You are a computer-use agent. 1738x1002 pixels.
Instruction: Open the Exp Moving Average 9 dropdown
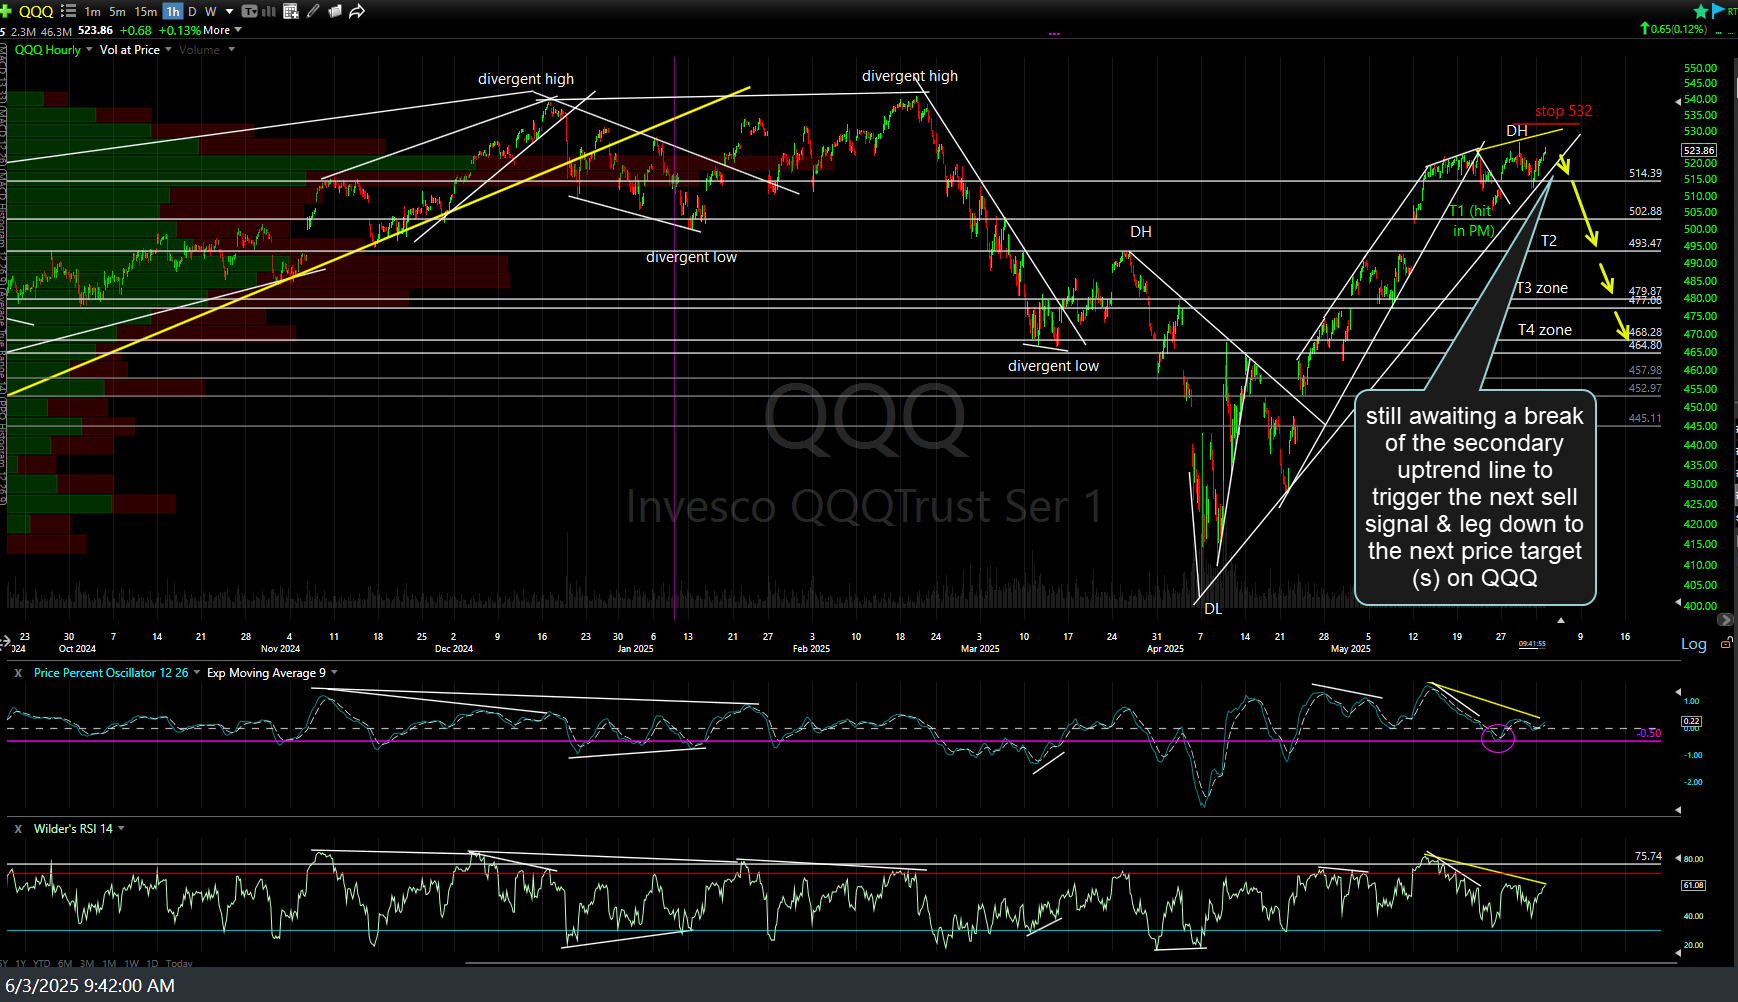coord(265,673)
